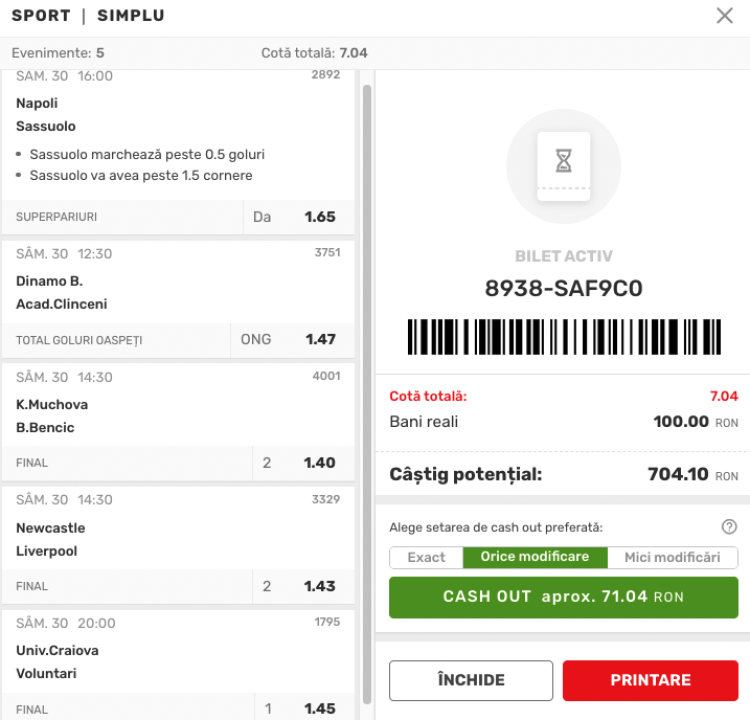This screenshot has width=750, height=720.
Task: Click the cash out help question icon
Action: click(x=729, y=527)
